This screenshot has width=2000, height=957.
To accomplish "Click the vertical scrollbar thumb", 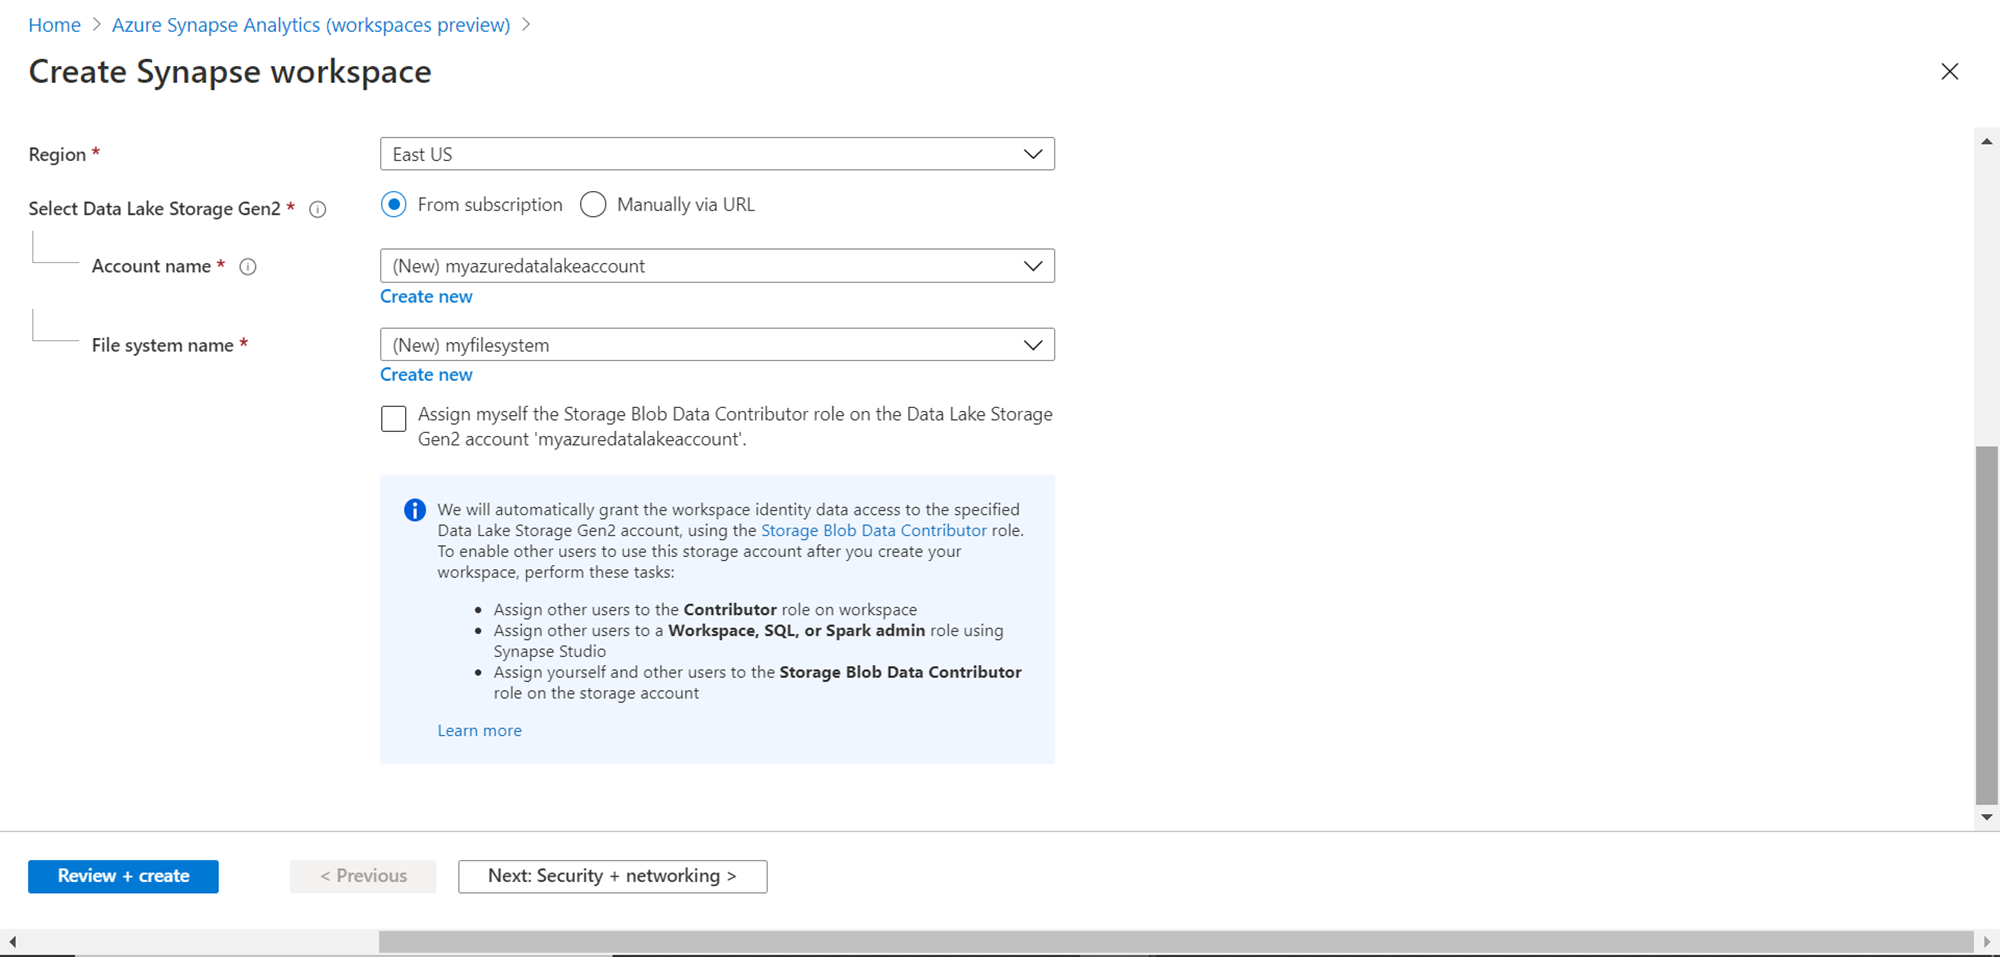I will coord(1987,625).
